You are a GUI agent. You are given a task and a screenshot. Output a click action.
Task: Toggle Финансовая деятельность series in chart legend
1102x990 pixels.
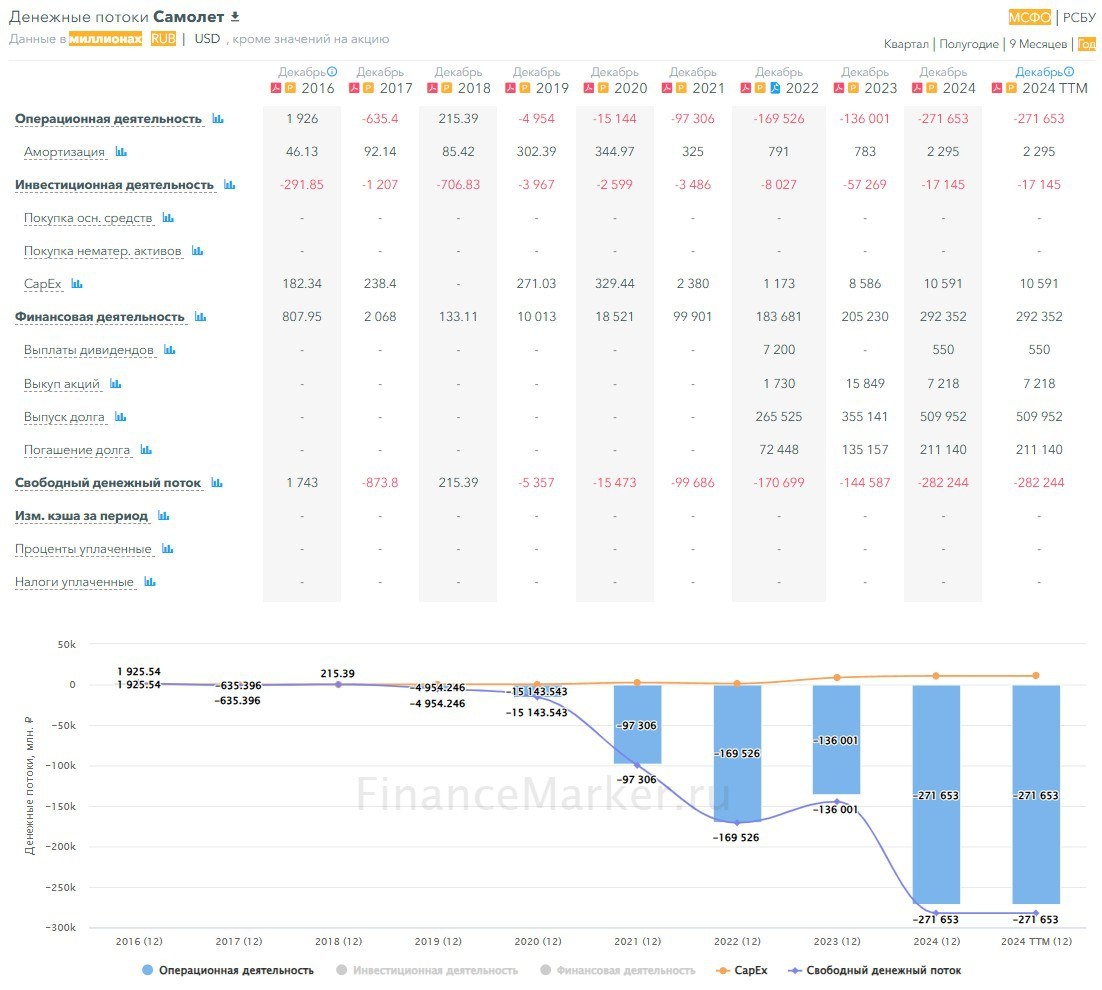(x=618, y=970)
